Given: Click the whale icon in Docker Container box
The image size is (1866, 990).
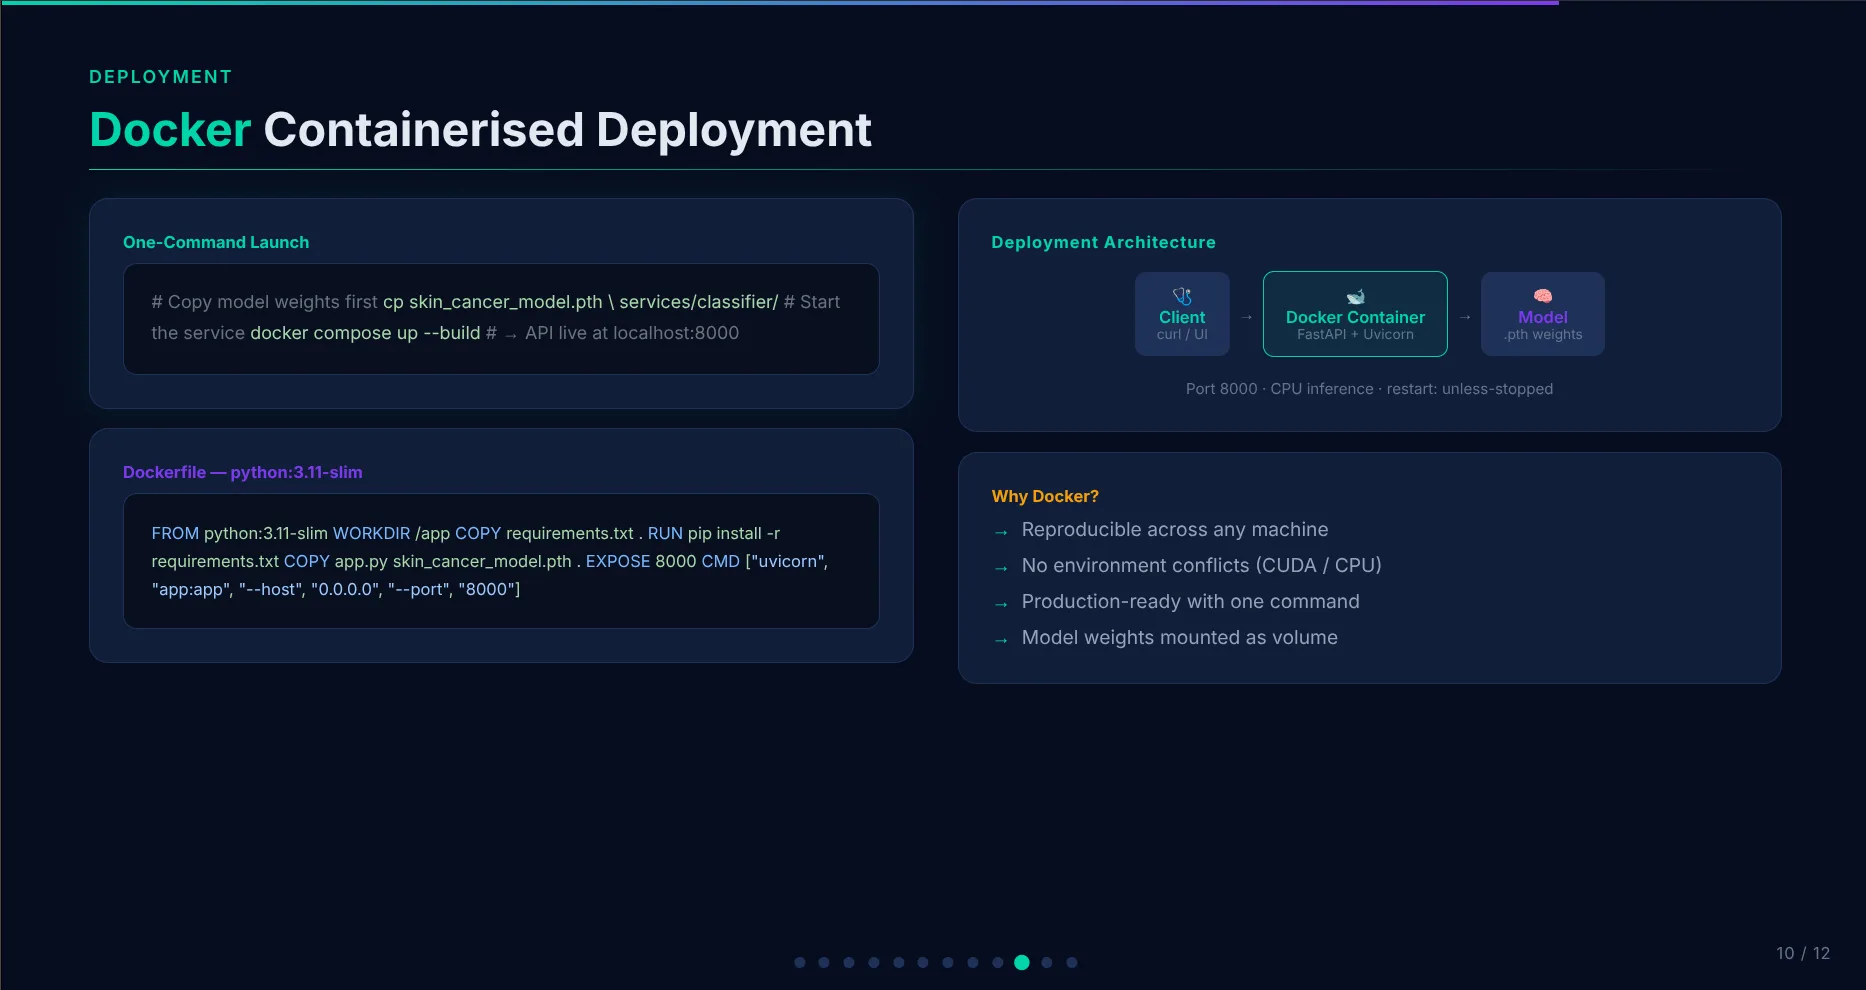Looking at the screenshot, I should (x=1355, y=296).
